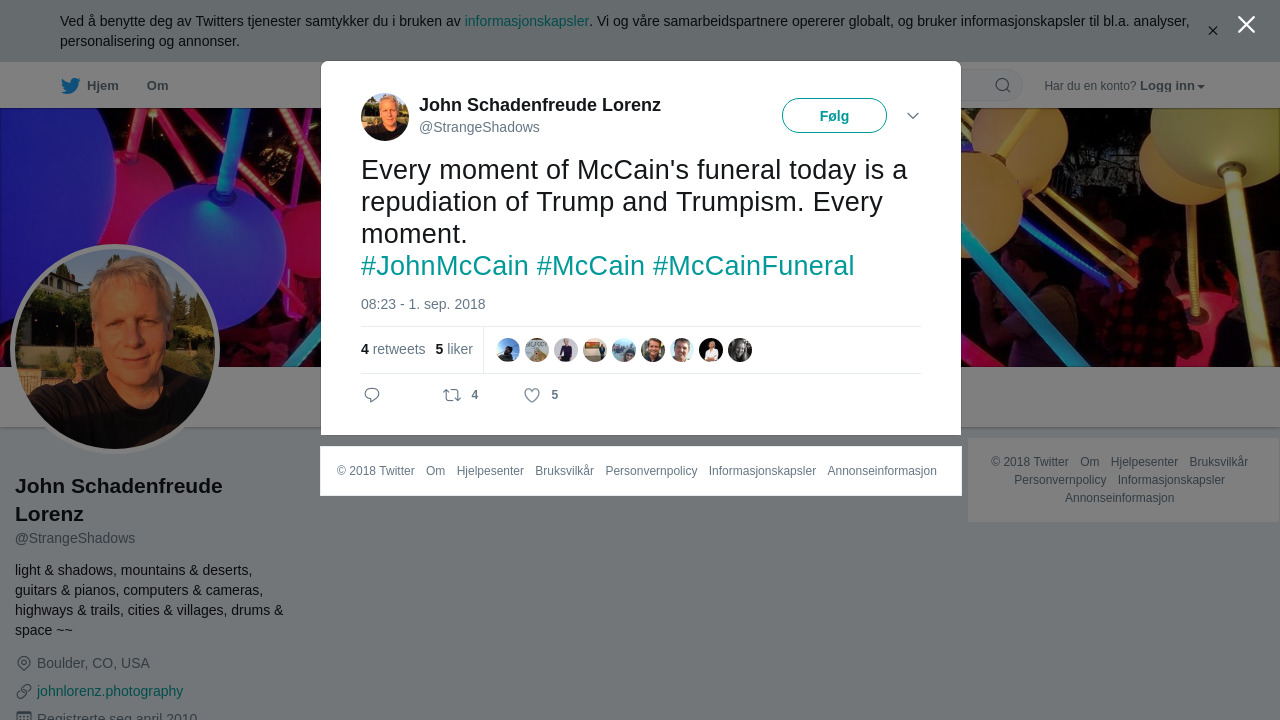
Task: Click the #JohnMcCain hashtag
Action: pyautogui.click(x=444, y=266)
